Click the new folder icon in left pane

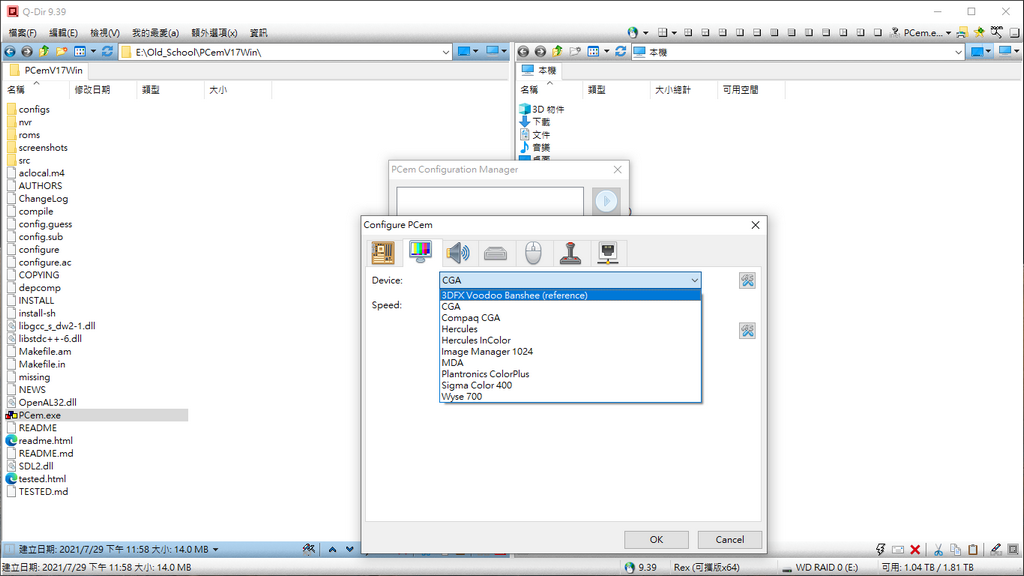(x=61, y=52)
